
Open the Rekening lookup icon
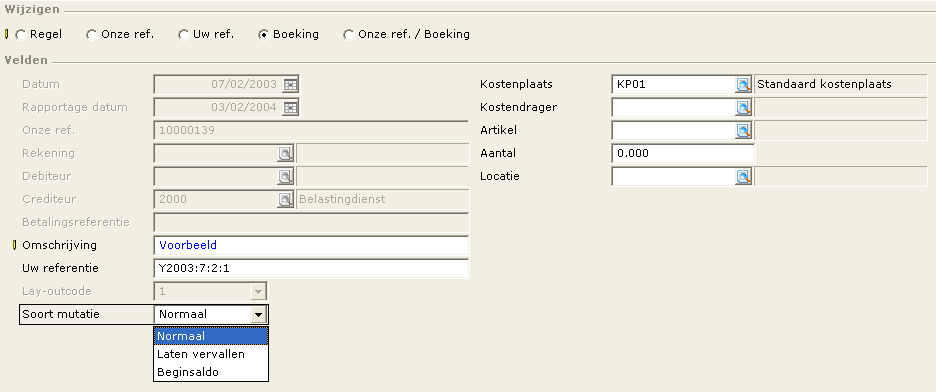click(x=285, y=154)
